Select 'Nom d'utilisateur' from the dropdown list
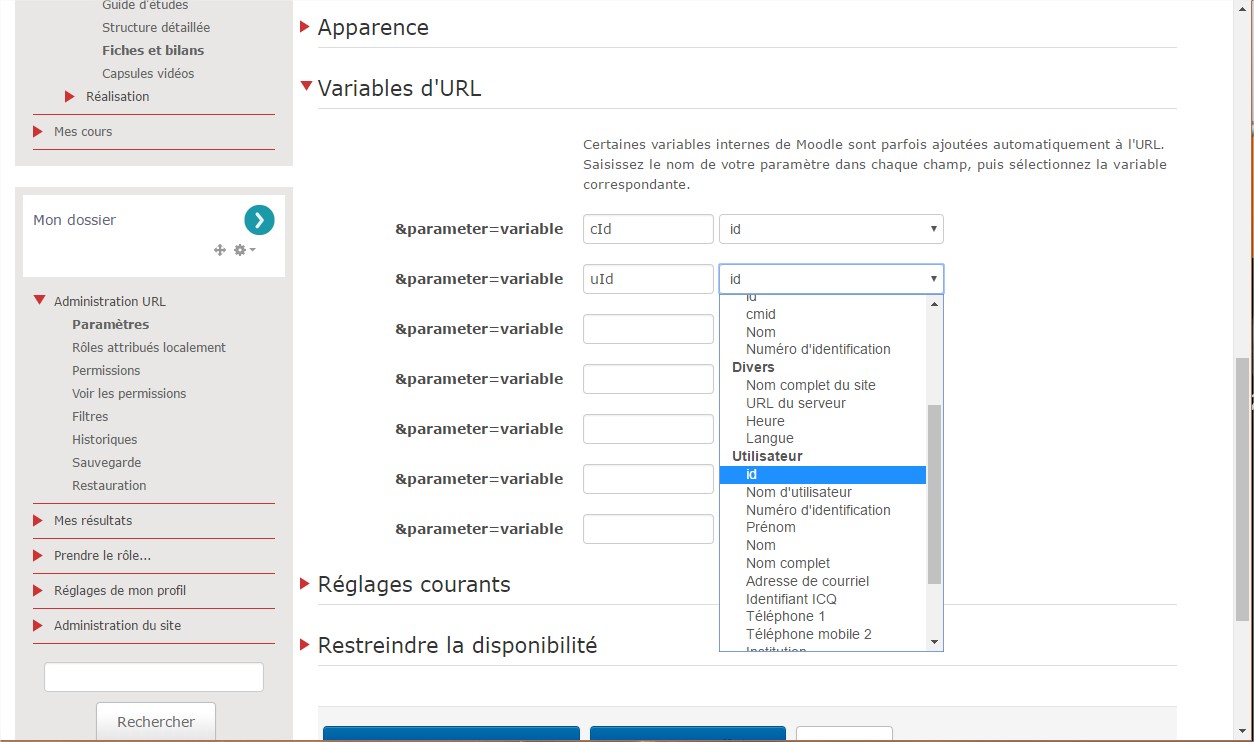 [798, 492]
